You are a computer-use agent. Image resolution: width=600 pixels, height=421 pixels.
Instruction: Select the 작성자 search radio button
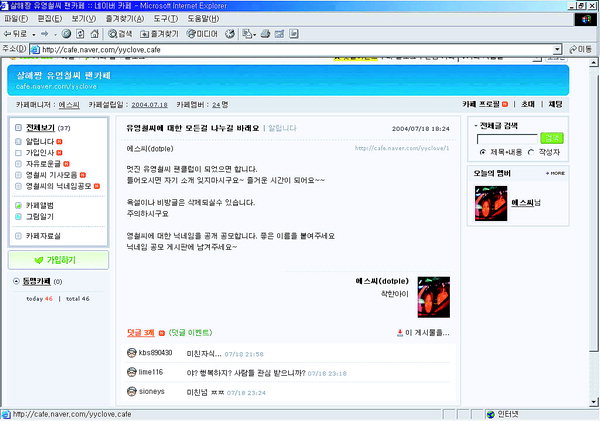tap(532, 152)
